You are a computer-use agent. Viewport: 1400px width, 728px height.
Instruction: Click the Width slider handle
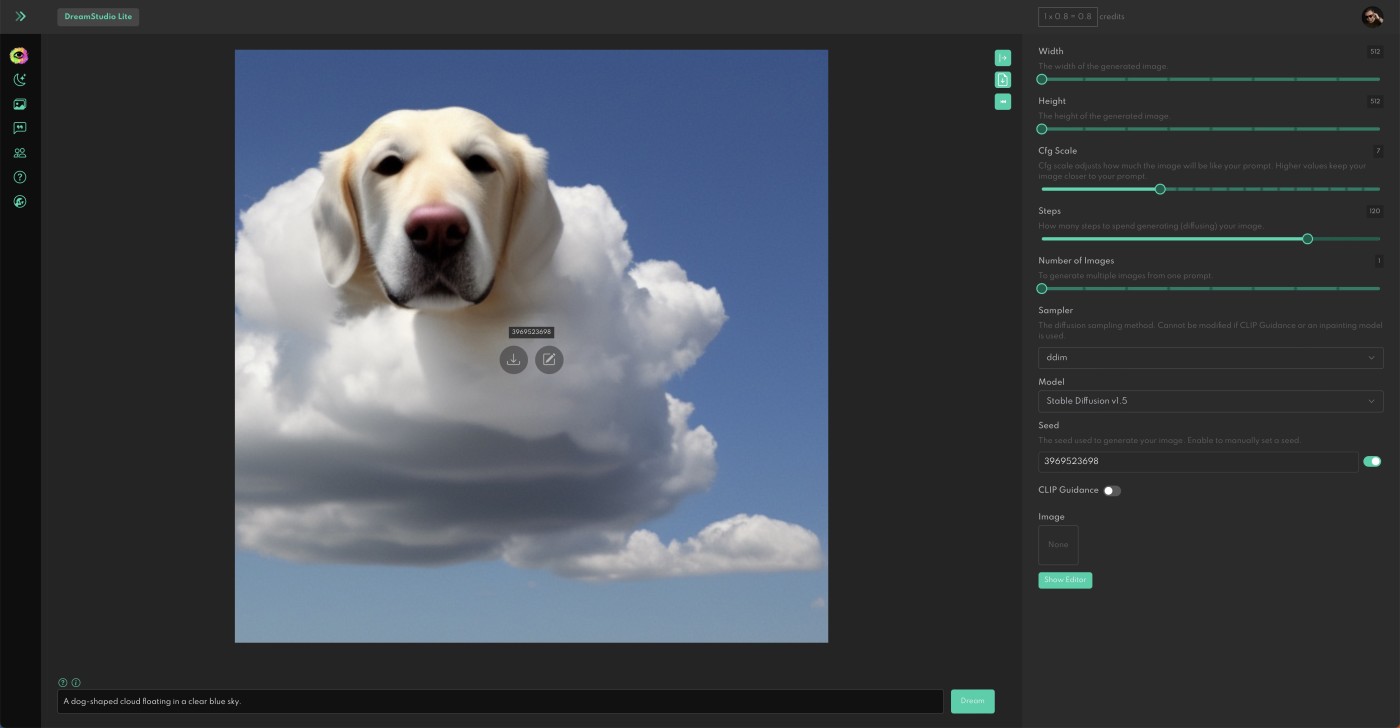pyautogui.click(x=1042, y=79)
